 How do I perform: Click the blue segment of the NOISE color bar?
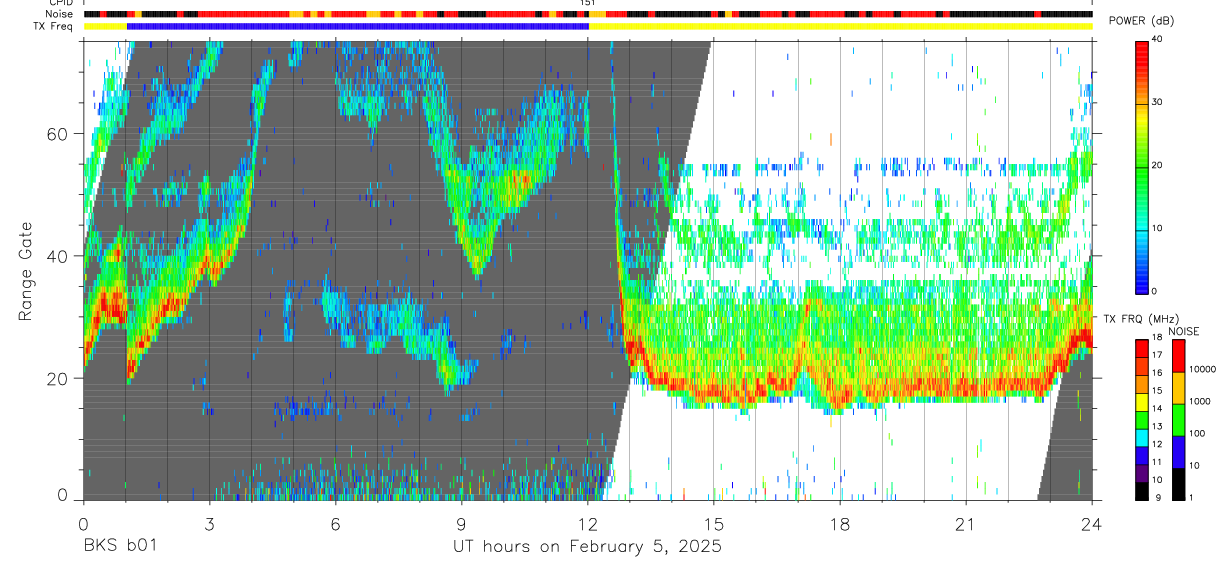1178,452
